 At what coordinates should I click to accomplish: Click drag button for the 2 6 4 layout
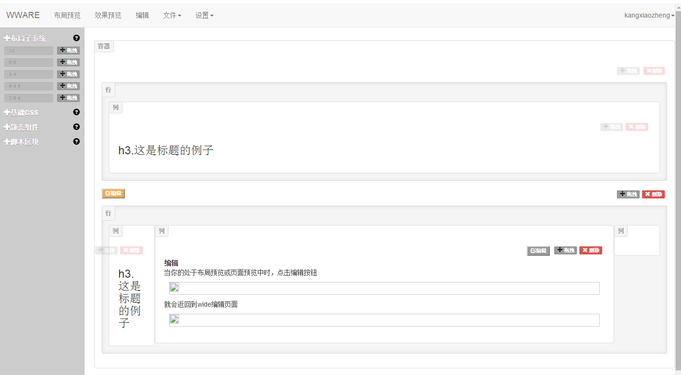[x=68, y=98]
